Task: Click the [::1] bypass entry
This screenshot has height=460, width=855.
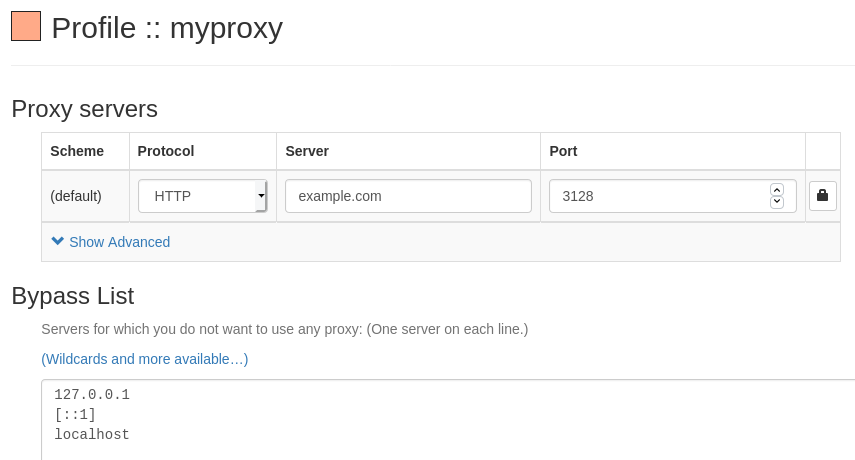Action: (75, 415)
